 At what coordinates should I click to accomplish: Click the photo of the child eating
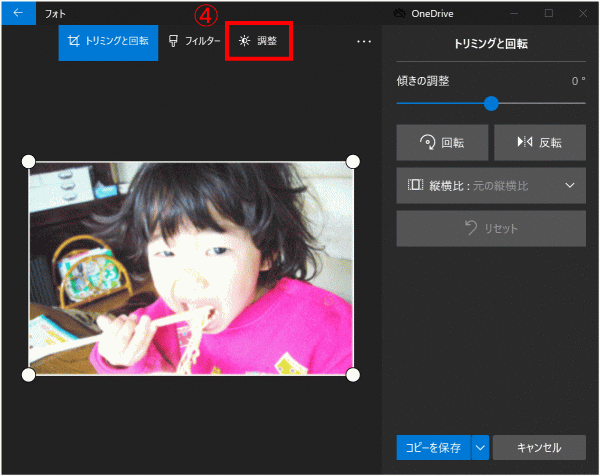191,268
